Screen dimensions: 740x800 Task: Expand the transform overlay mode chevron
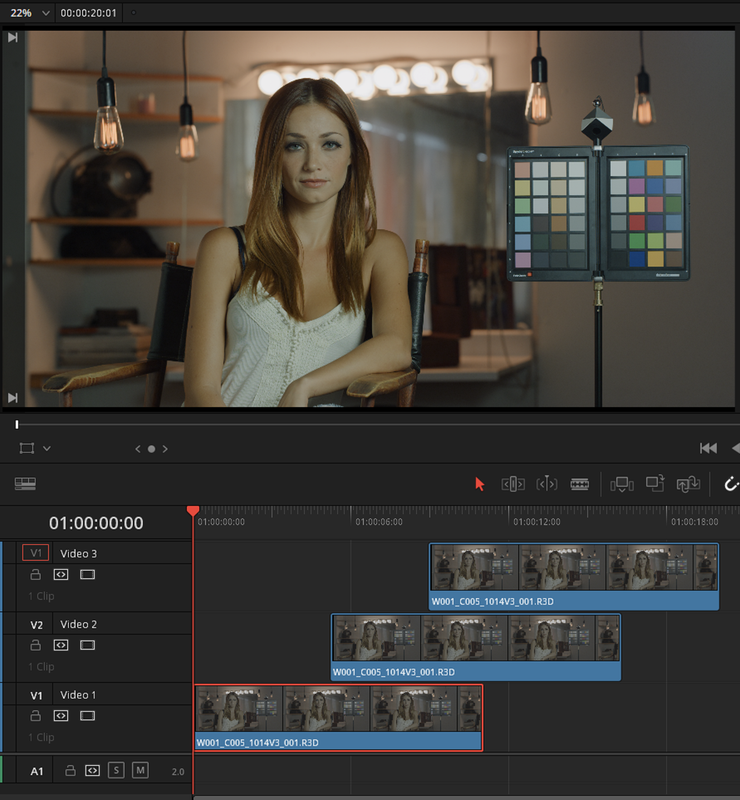click(47, 448)
